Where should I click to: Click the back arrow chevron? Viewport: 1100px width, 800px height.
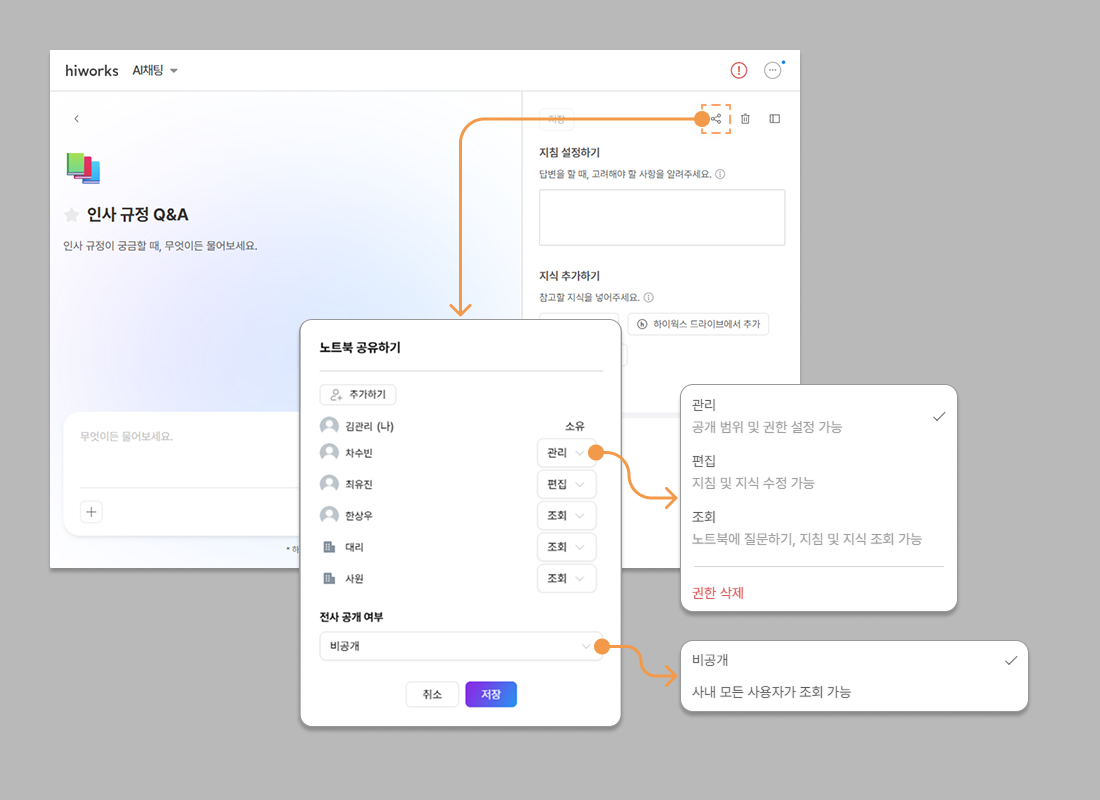point(77,119)
